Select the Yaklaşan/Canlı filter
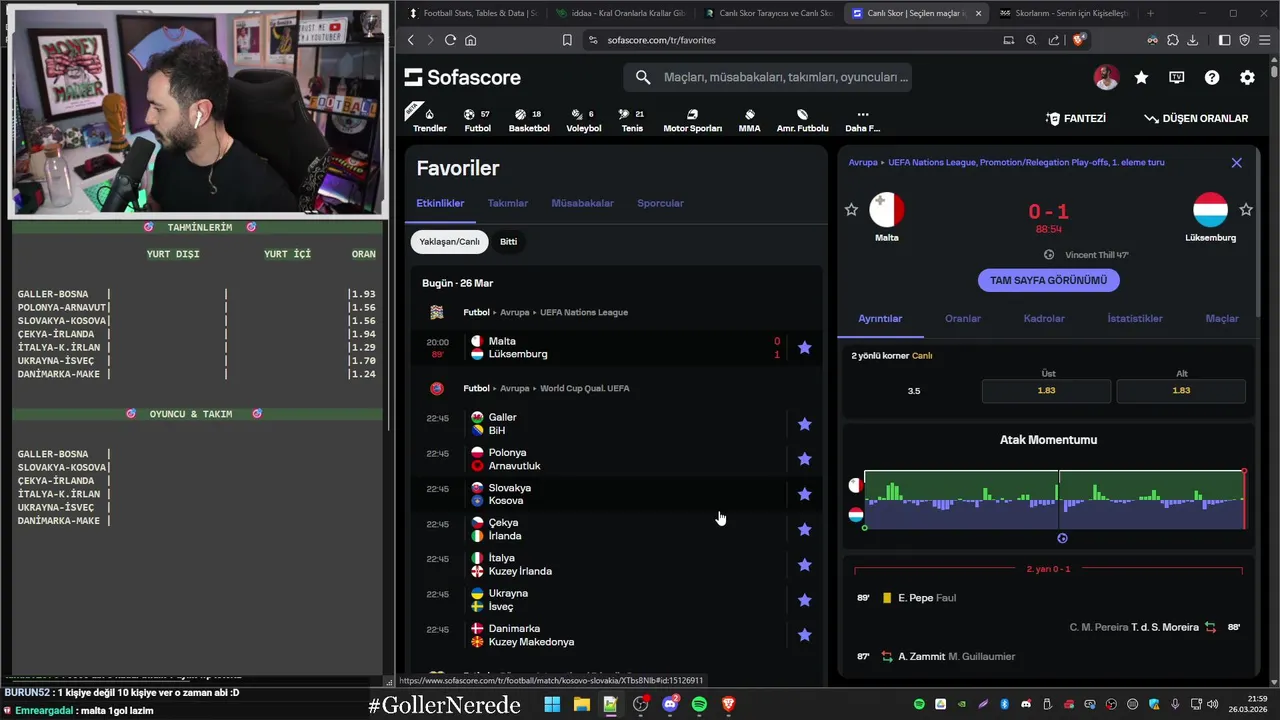1280x720 pixels. click(449, 241)
